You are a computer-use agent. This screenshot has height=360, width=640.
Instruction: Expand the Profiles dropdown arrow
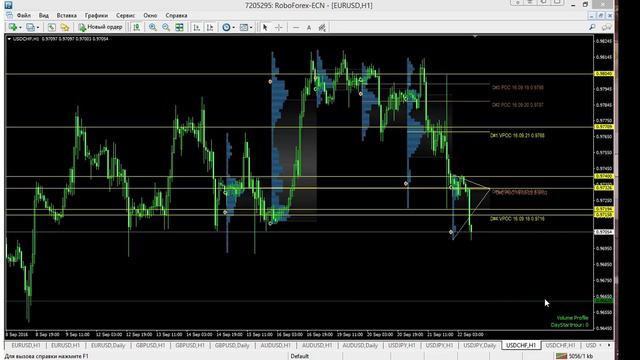click(x=38, y=28)
